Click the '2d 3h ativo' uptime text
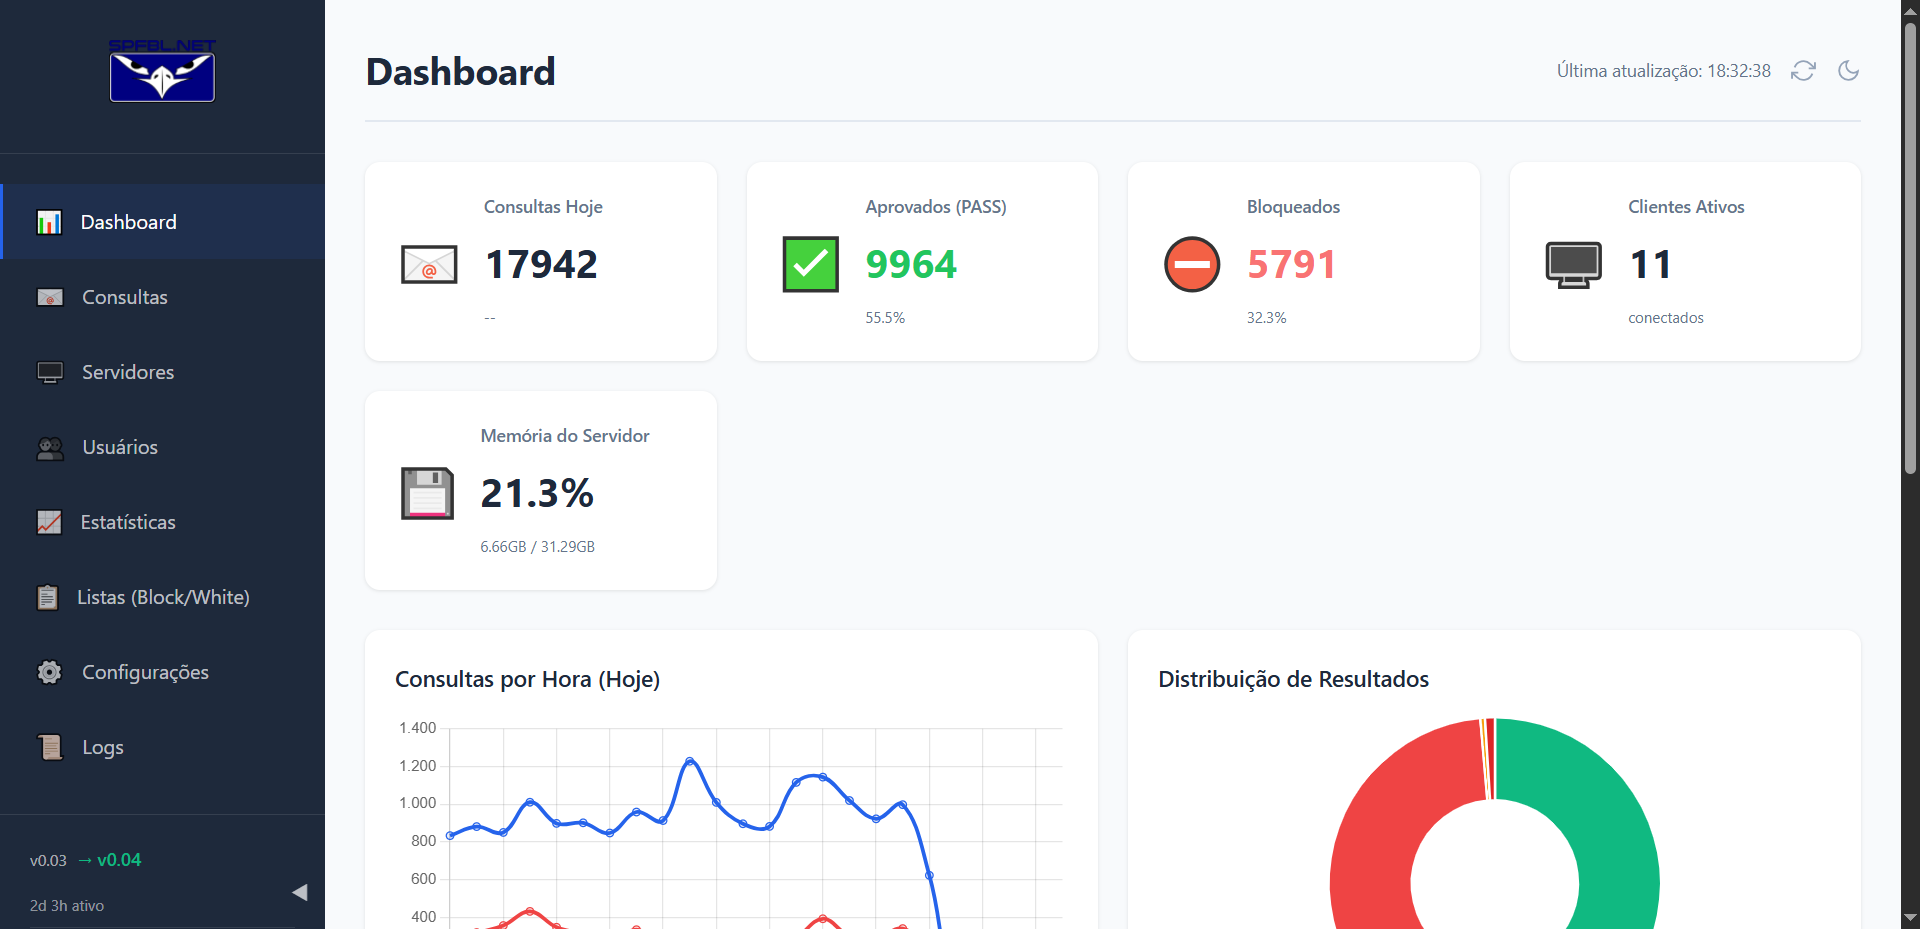 tap(67, 906)
